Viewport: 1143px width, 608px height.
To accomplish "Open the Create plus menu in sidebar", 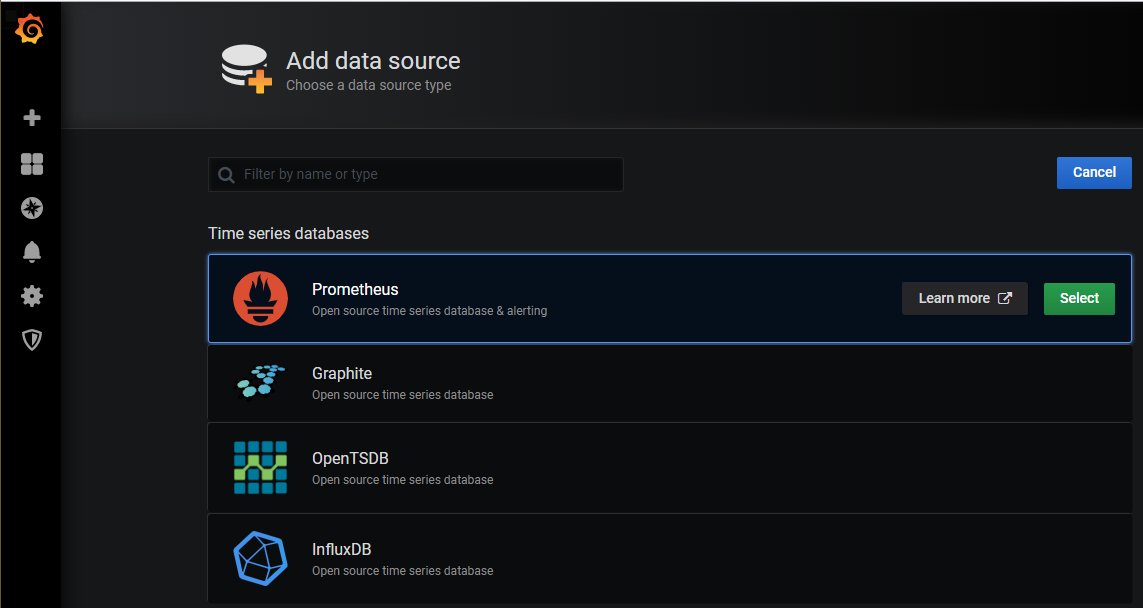I will click(32, 118).
